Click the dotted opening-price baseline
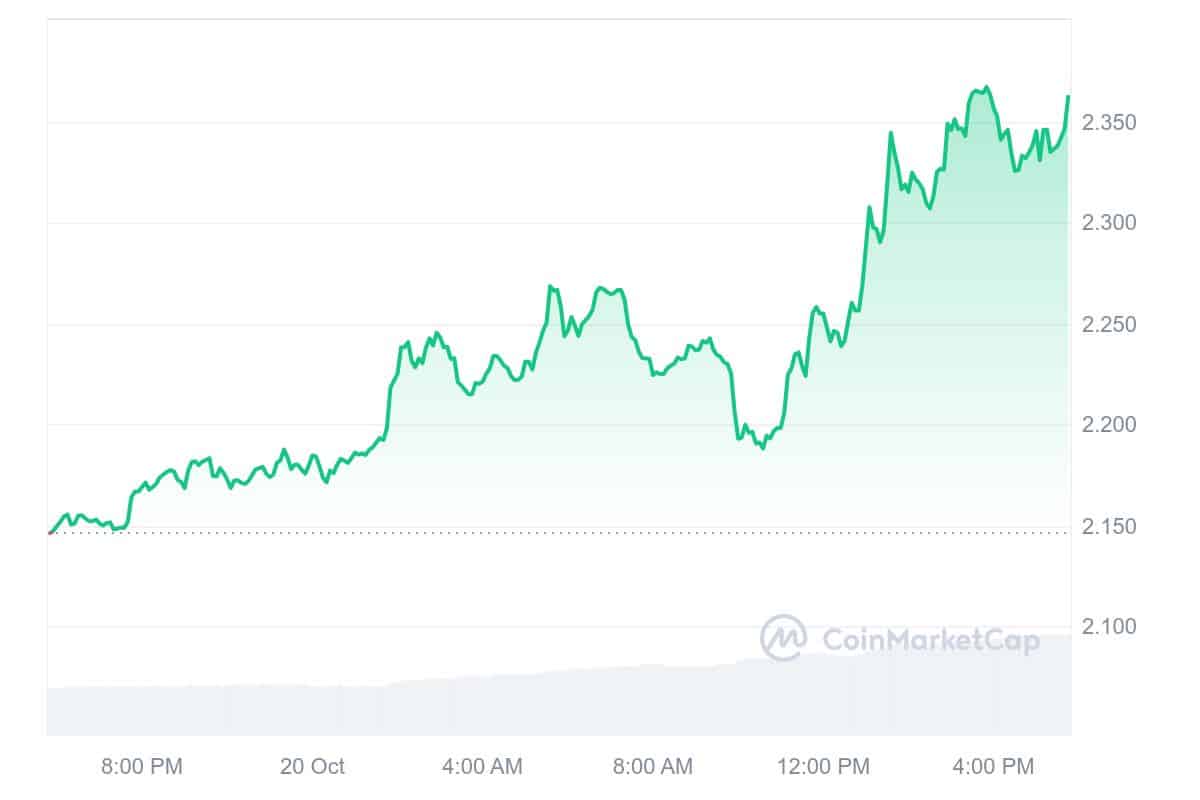Viewport: 1200px width, 800px height. 600,533
